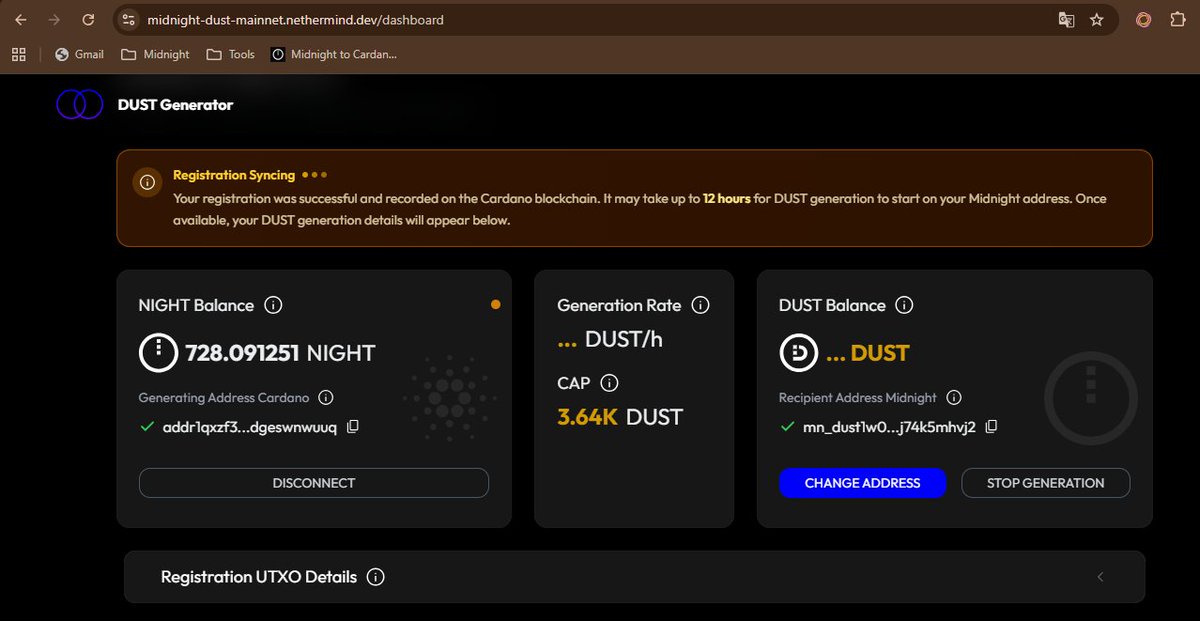
Task: Click the NIGHT token icon
Action: (x=157, y=353)
